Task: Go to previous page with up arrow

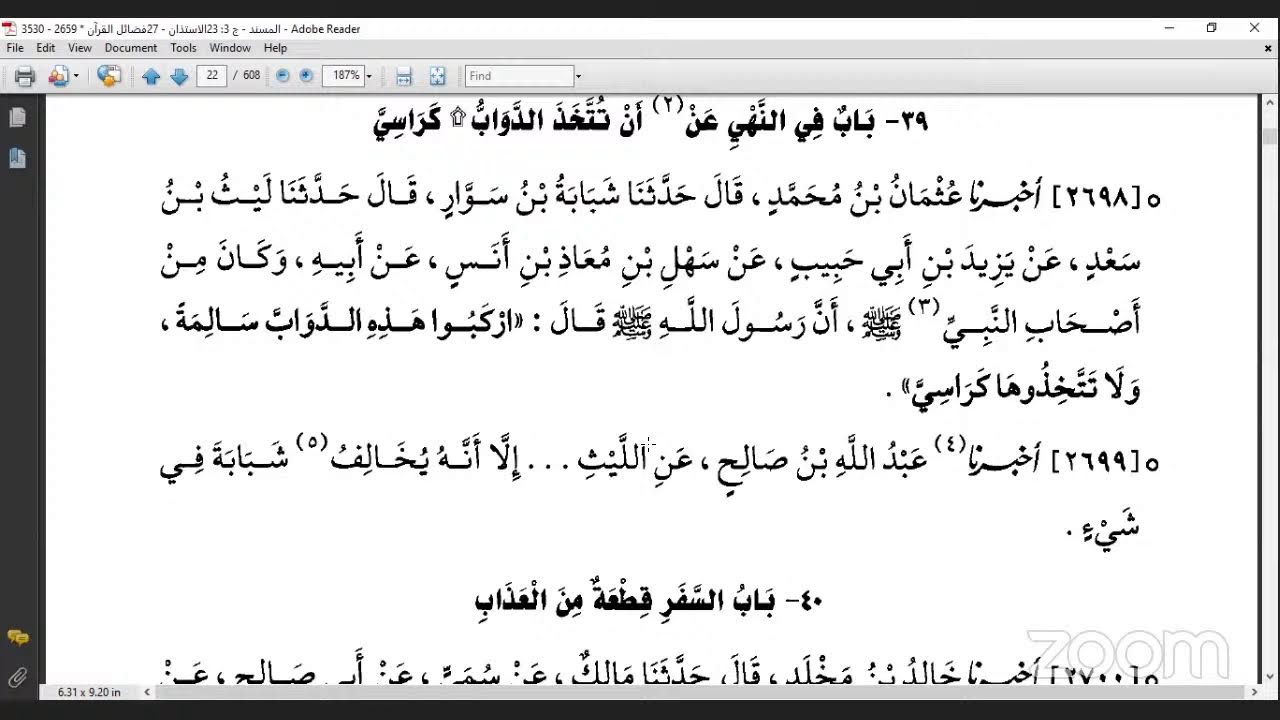Action: point(151,76)
